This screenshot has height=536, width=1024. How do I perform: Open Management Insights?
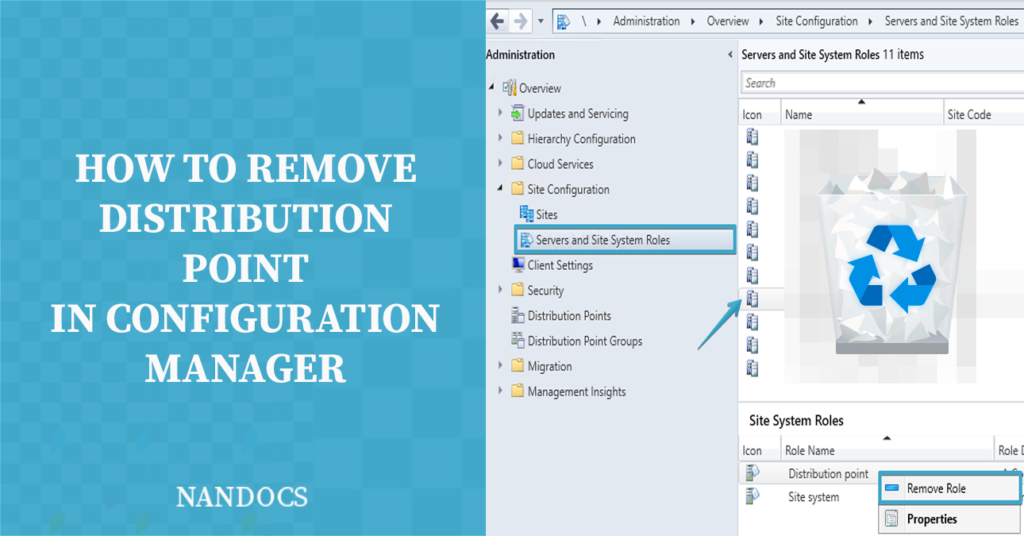tap(577, 392)
